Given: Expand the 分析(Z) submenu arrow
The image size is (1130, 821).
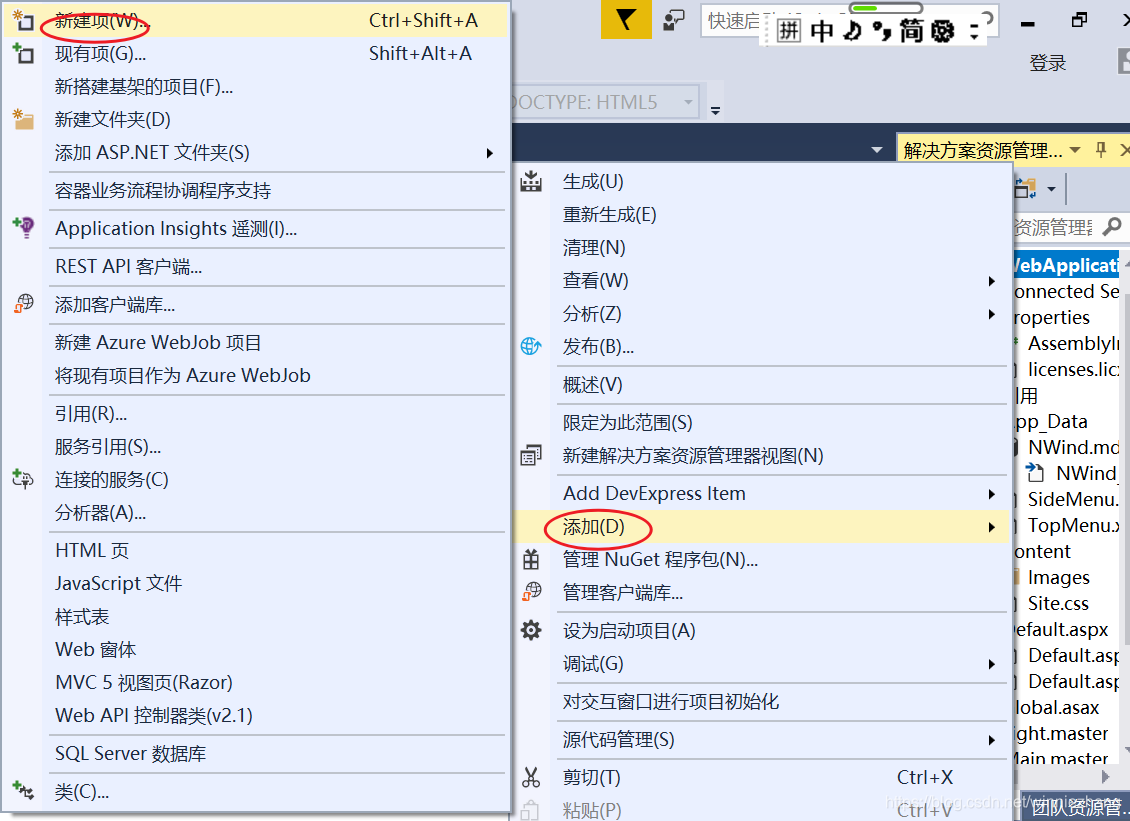Looking at the screenshot, I should click(x=992, y=314).
